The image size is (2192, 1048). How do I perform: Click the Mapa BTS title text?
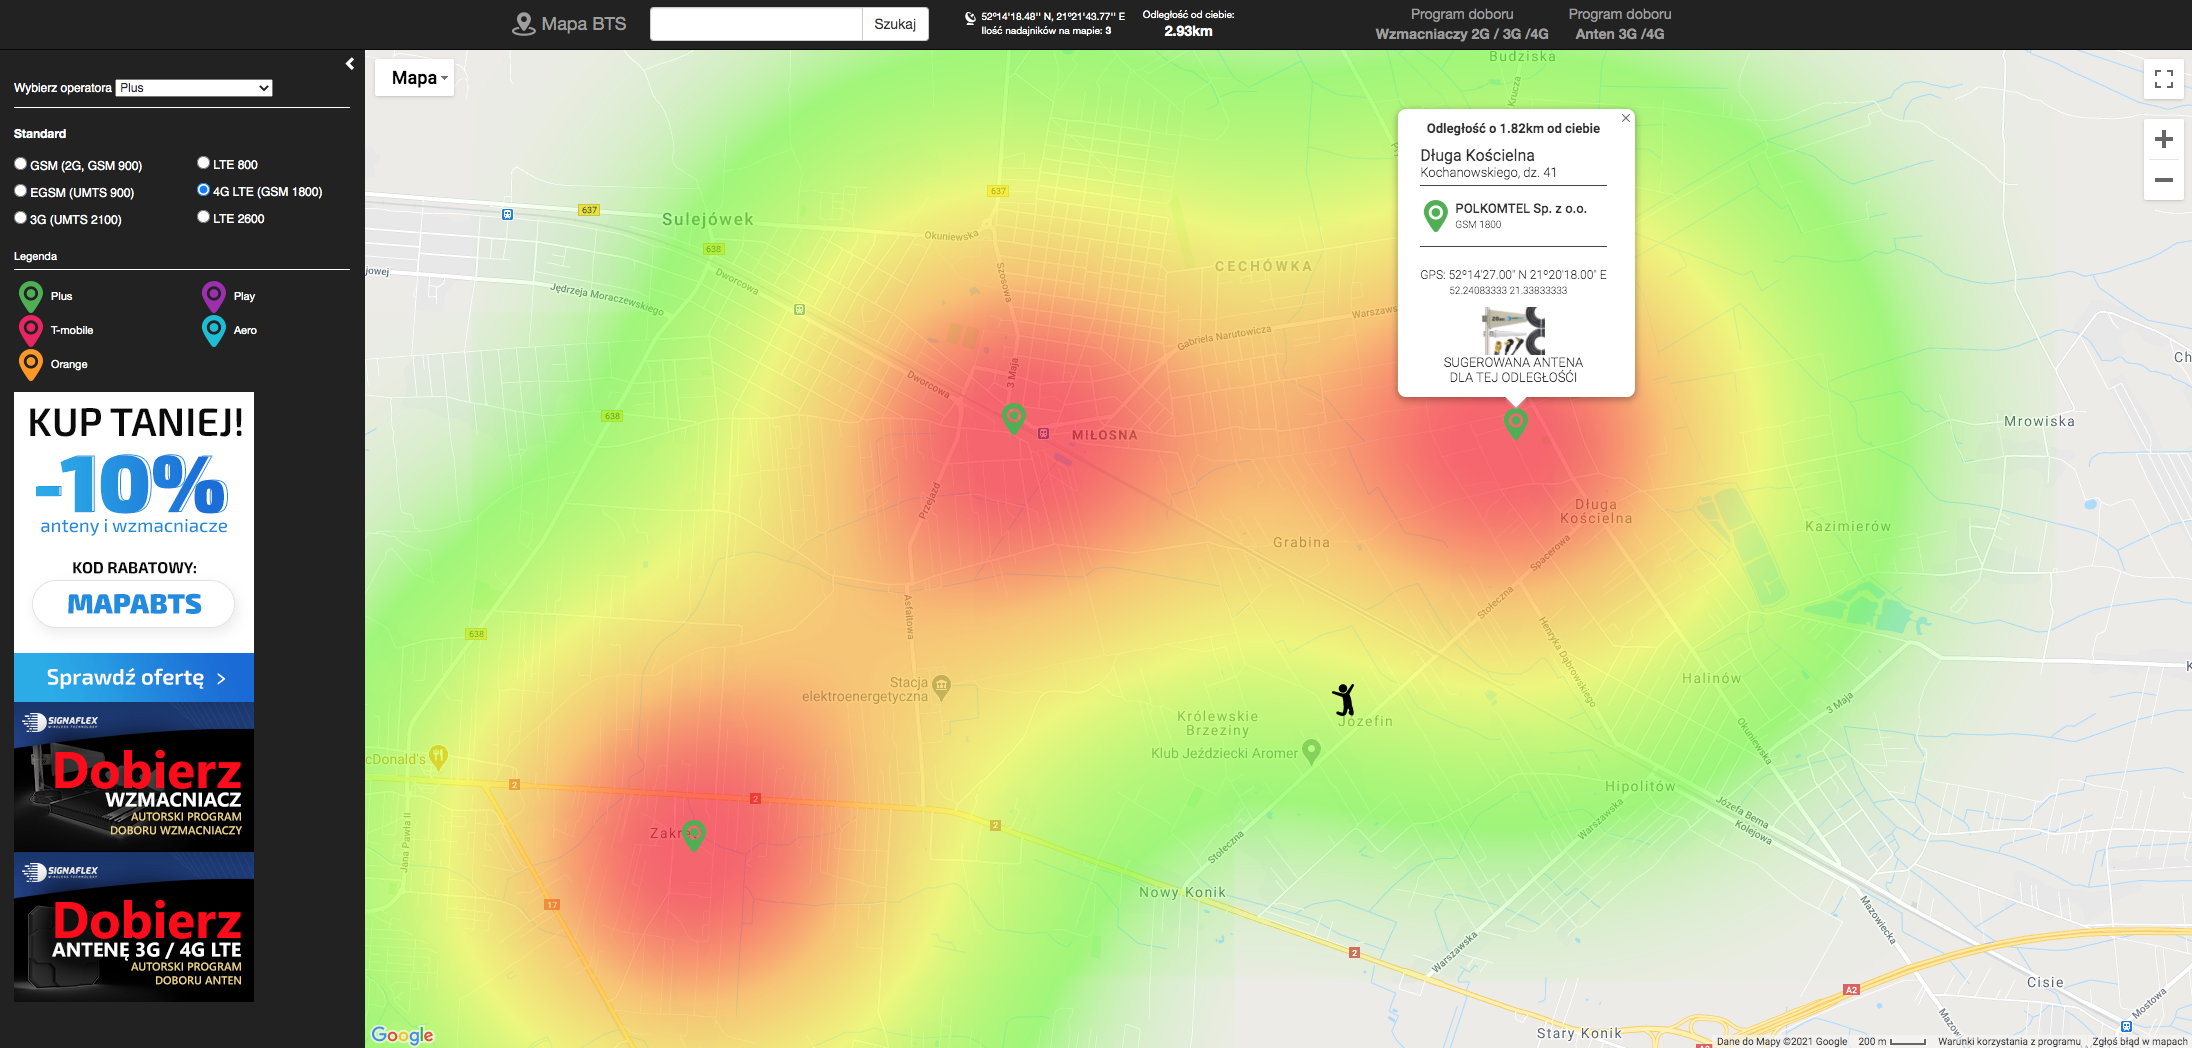coord(584,24)
